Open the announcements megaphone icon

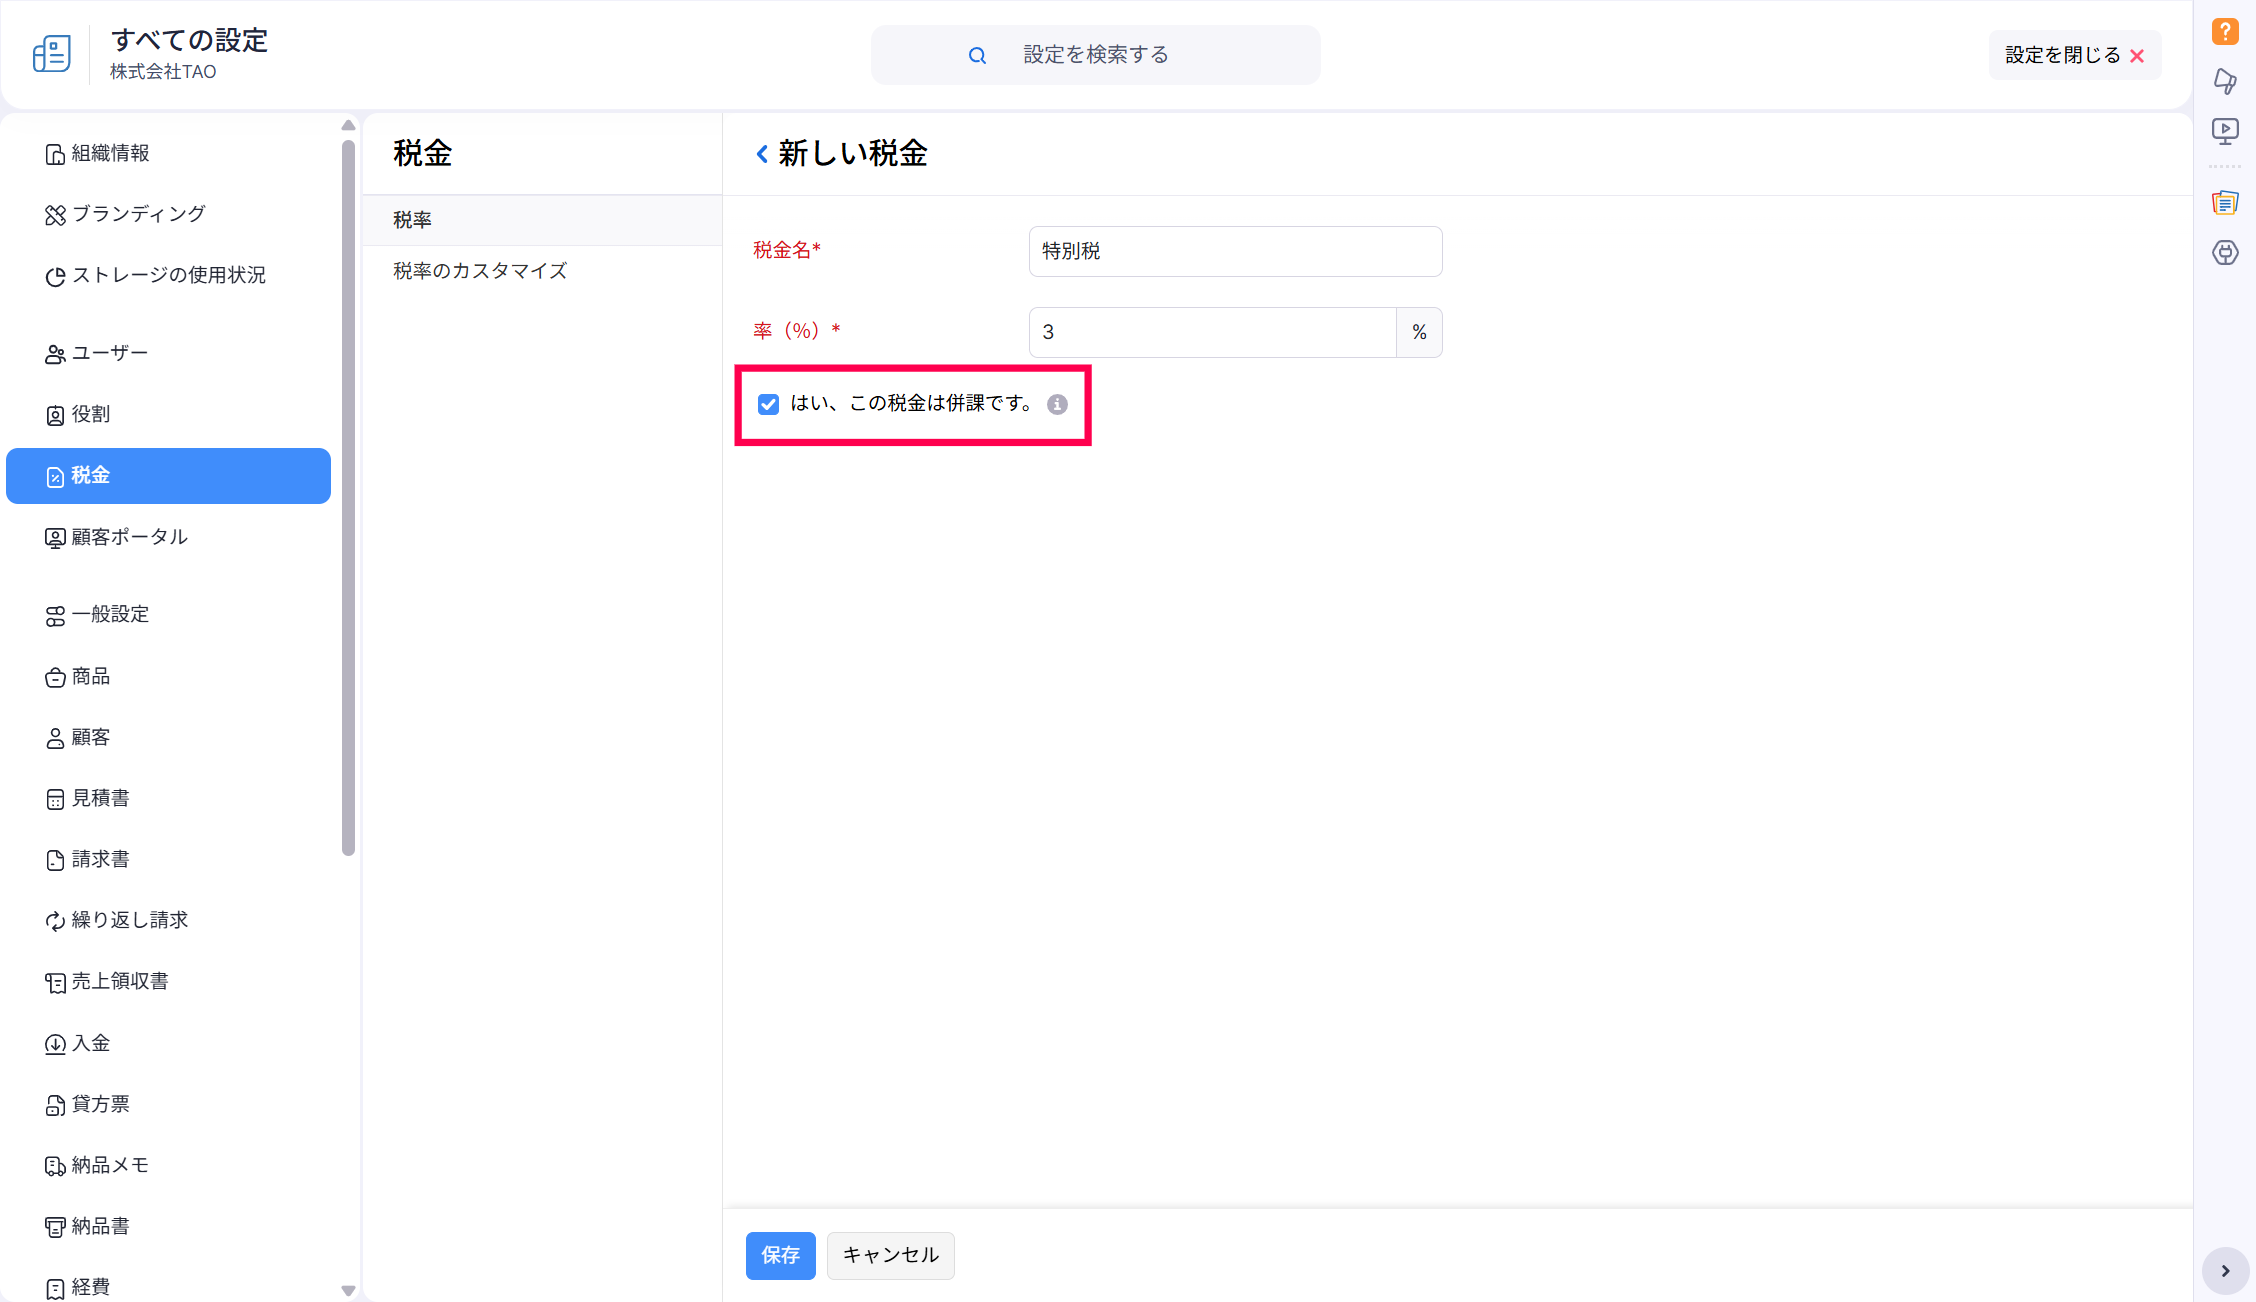click(x=2224, y=81)
